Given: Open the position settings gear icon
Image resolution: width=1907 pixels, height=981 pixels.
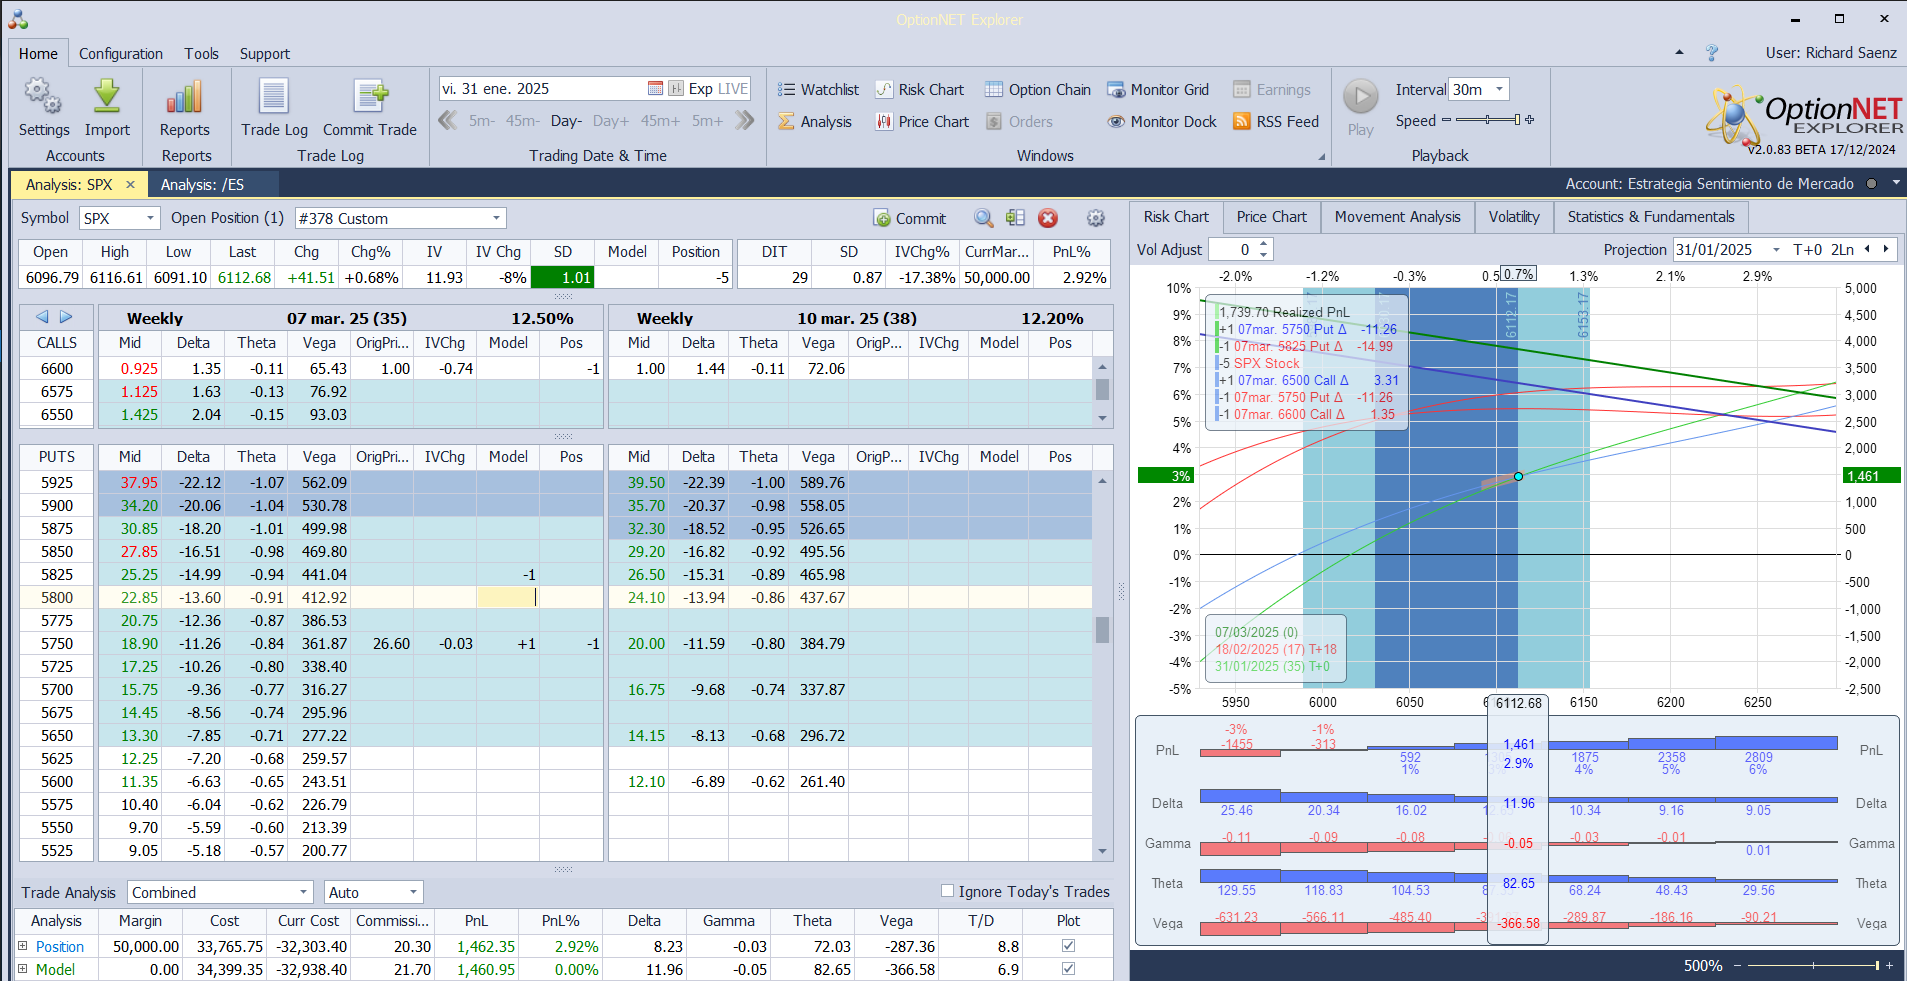Looking at the screenshot, I should [1096, 218].
